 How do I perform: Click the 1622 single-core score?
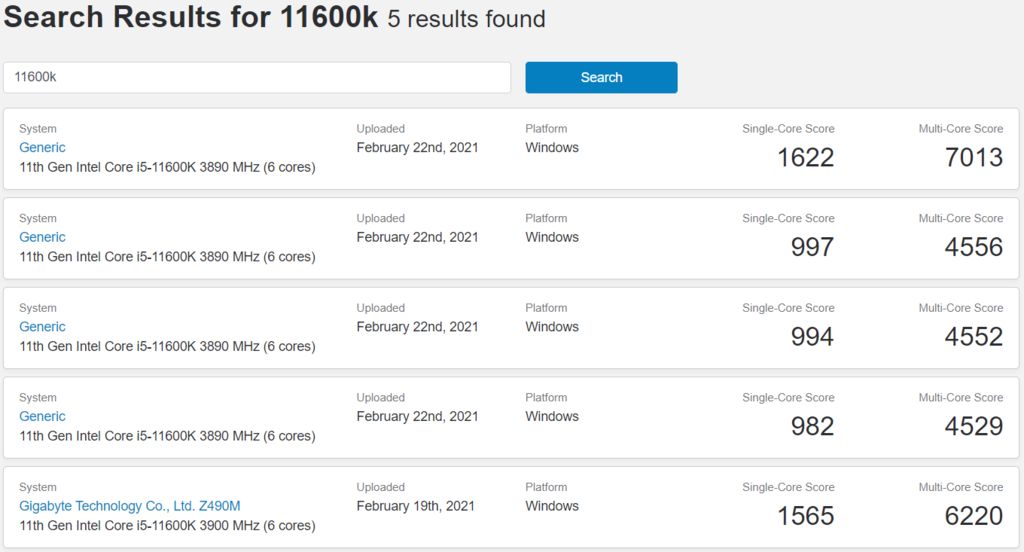pyautogui.click(x=805, y=158)
